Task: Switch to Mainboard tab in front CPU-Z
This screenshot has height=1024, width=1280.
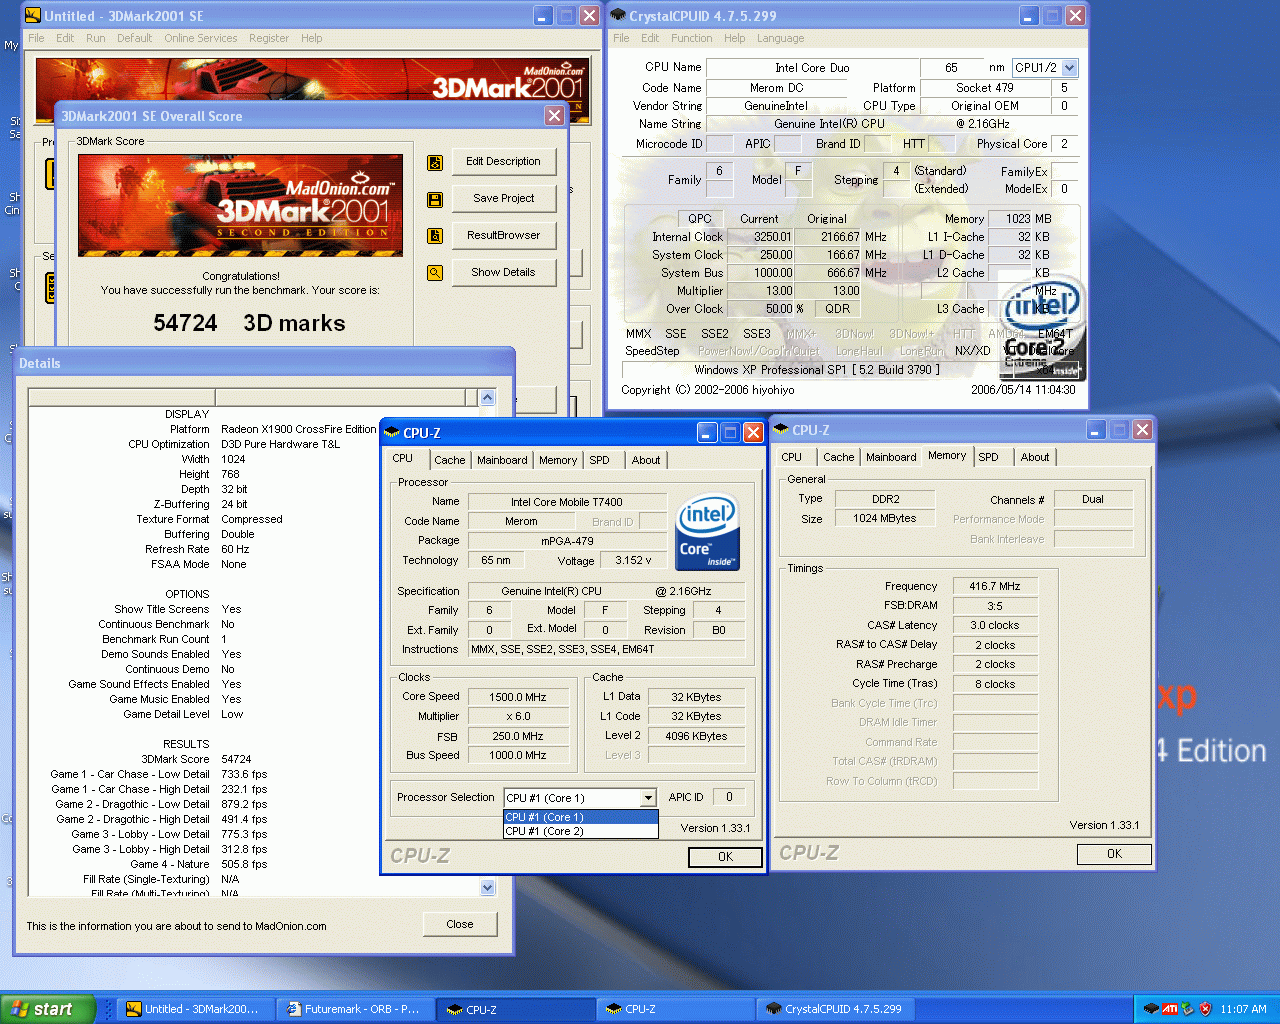Action: (502, 460)
